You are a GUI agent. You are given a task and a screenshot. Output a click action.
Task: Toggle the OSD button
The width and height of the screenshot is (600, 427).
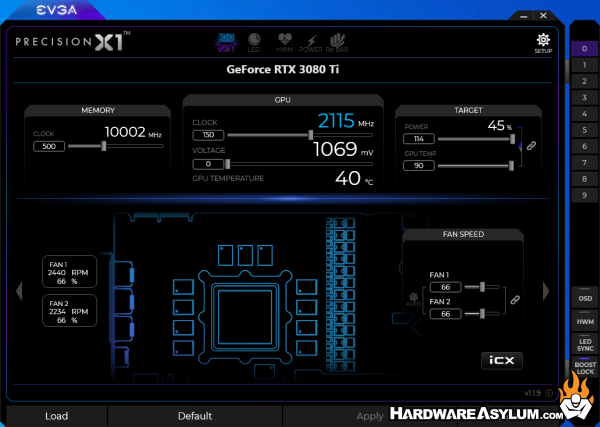pos(585,297)
